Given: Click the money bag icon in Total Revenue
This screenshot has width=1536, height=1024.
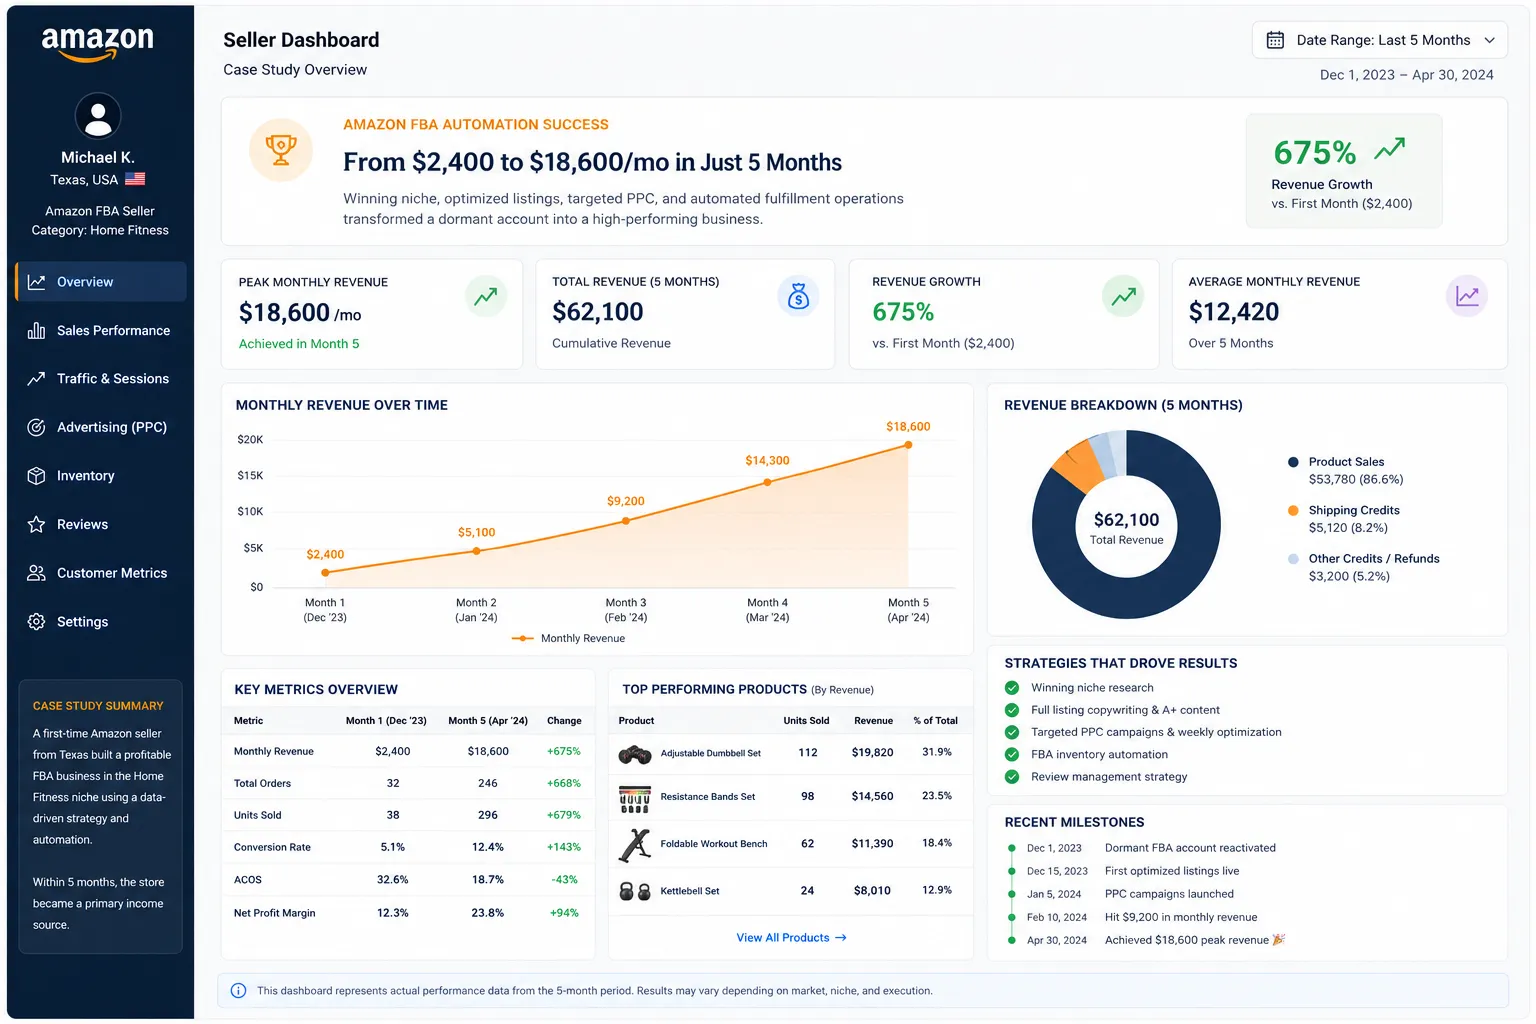Looking at the screenshot, I should [798, 297].
